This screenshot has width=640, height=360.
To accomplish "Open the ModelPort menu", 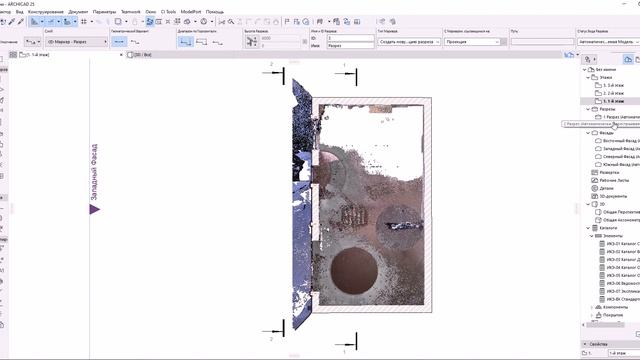I will click(191, 12).
